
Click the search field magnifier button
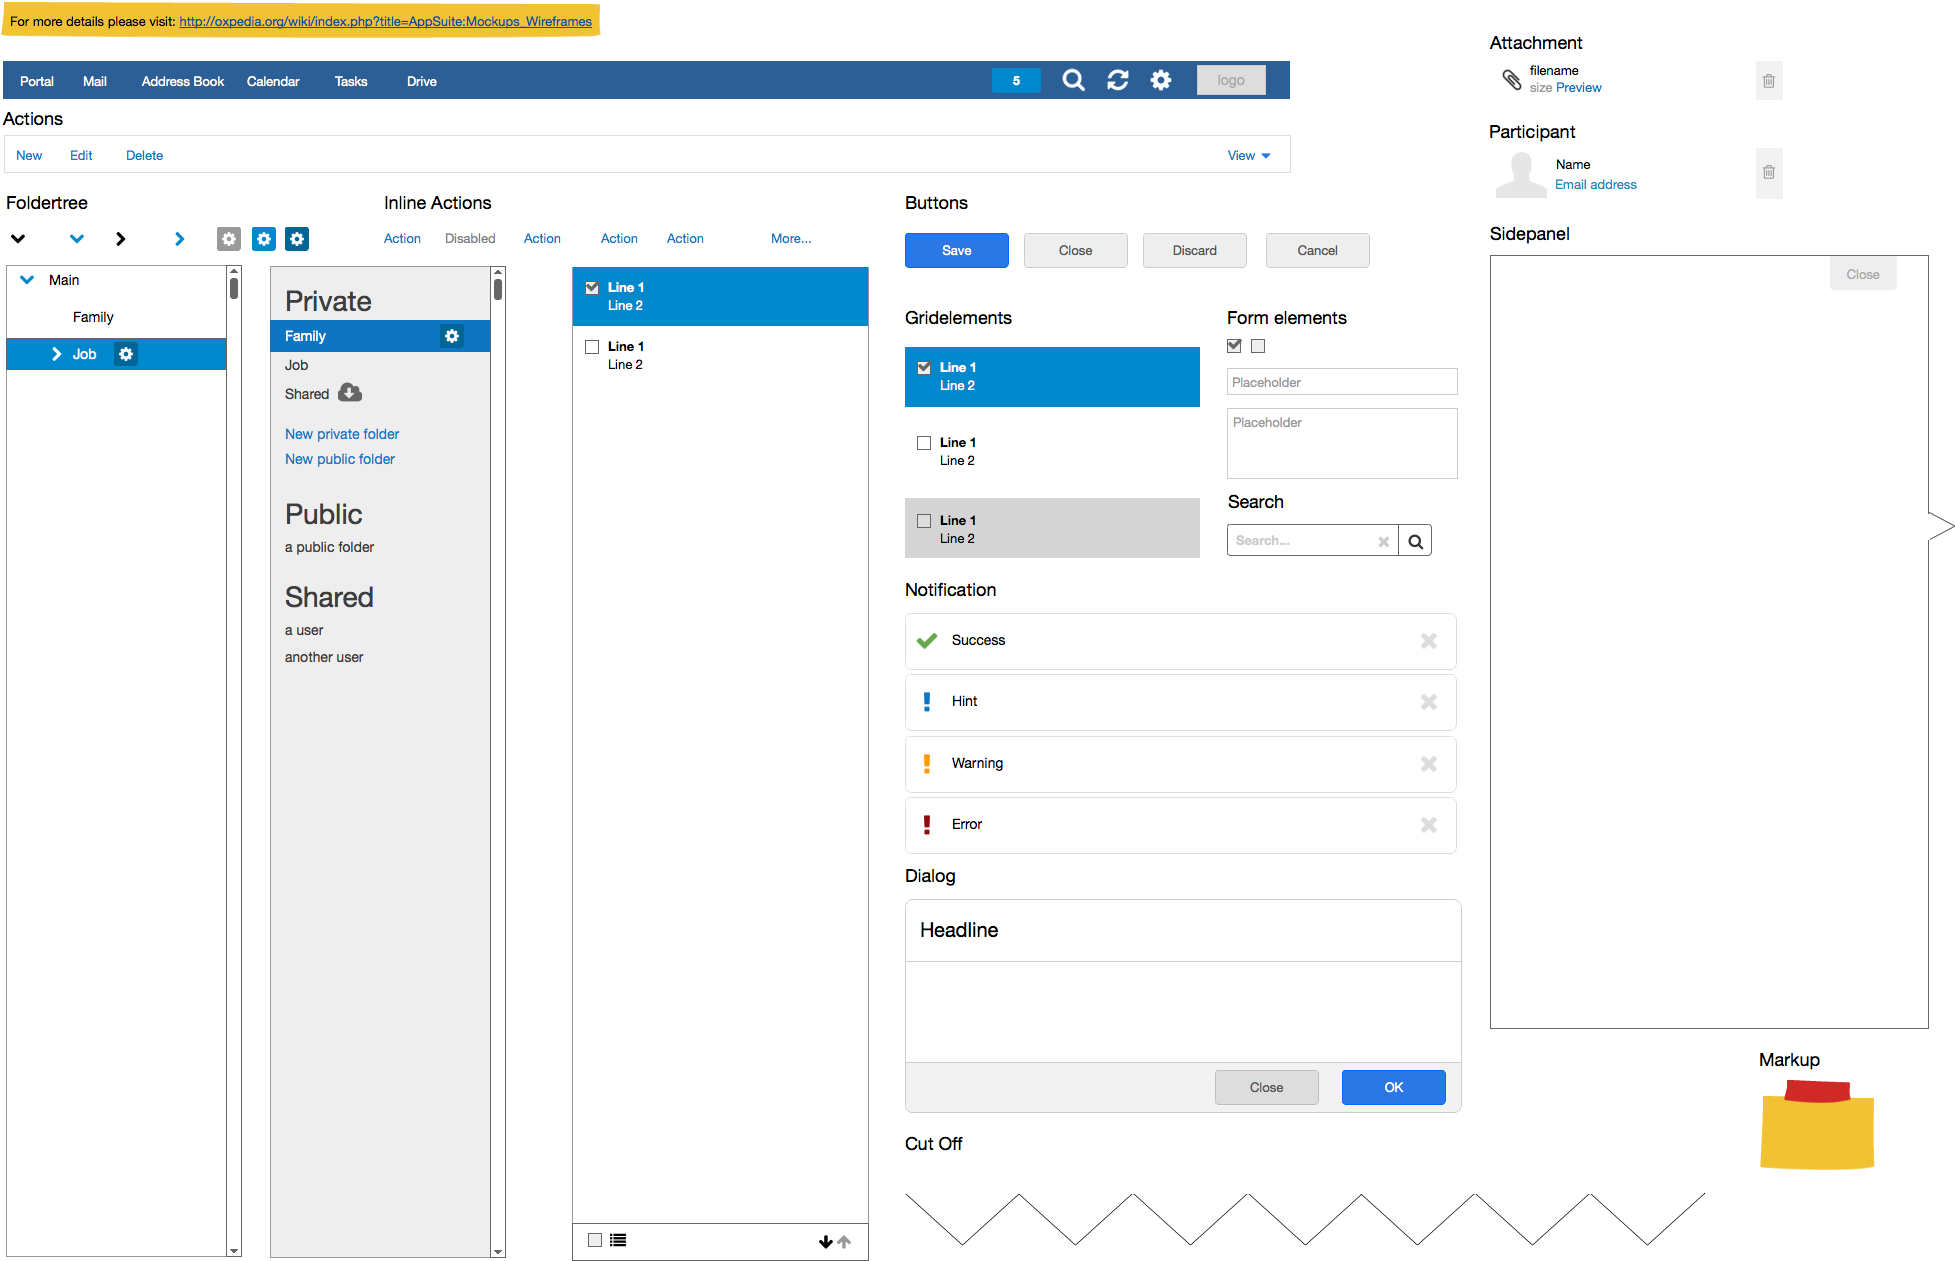point(1415,541)
